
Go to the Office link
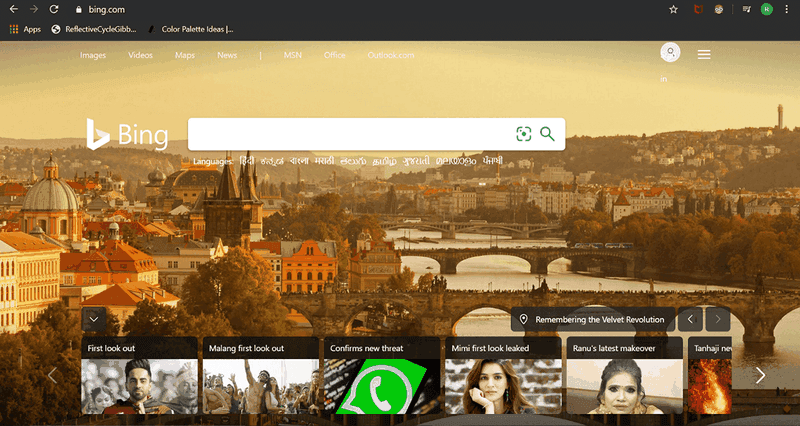[x=334, y=55]
